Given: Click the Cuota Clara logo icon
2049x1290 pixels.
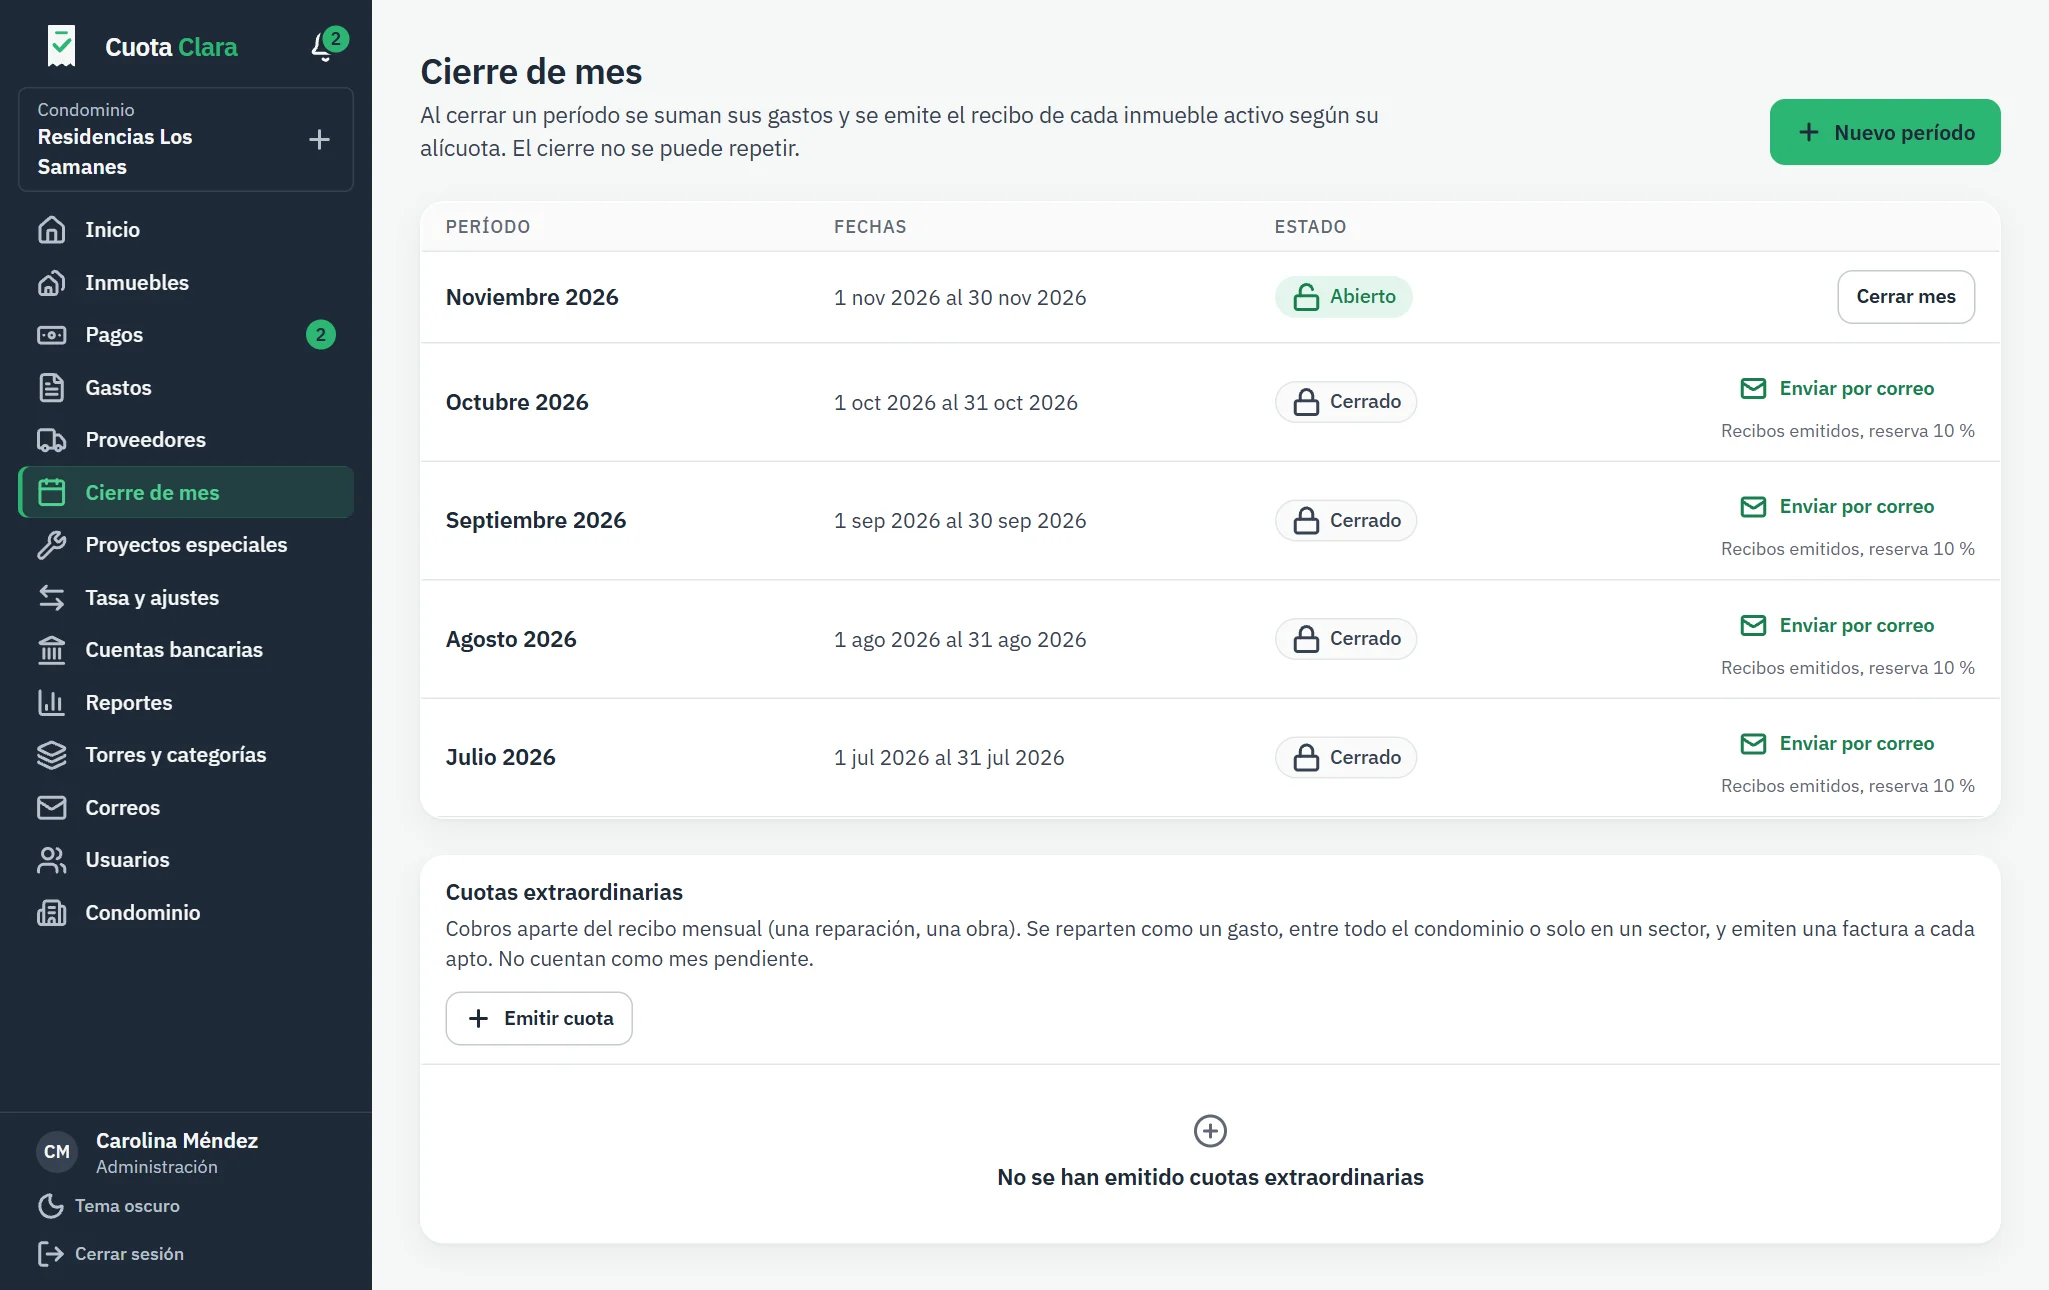Looking at the screenshot, I should tap(61, 46).
